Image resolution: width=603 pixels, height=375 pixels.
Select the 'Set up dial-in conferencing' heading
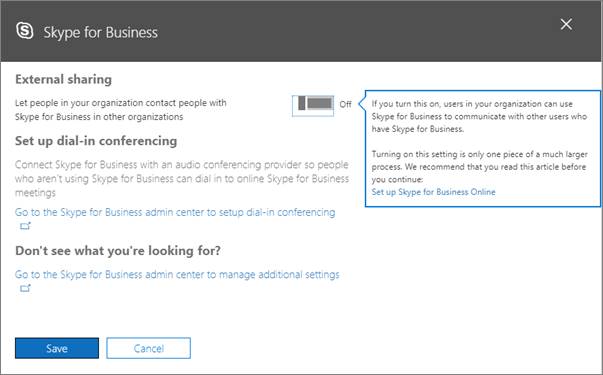tap(96, 141)
